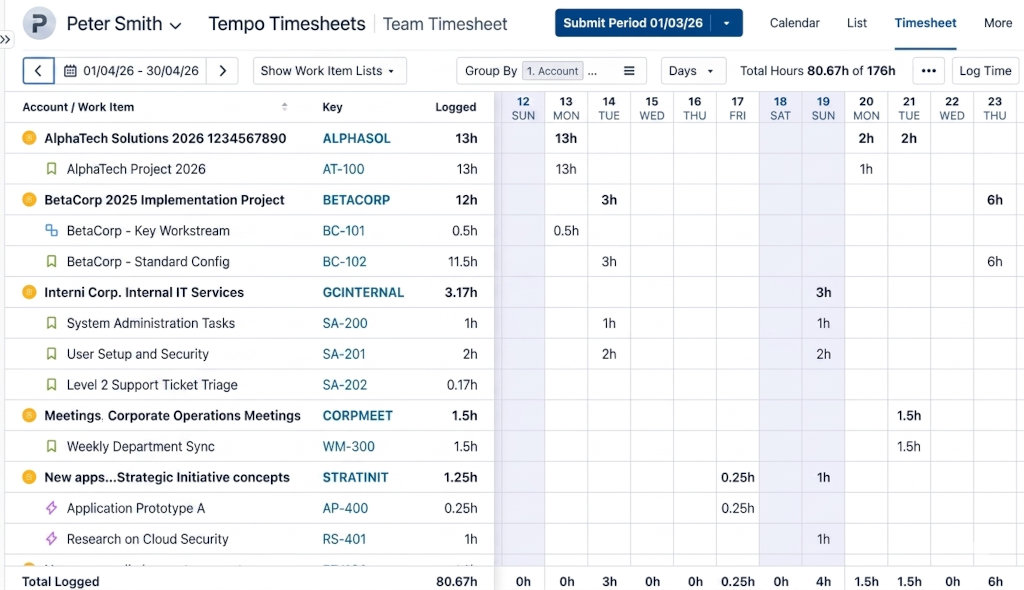Click the Strategic Initiative concepts account icon
Viewport: 1024px width, 590px height.
29,477
